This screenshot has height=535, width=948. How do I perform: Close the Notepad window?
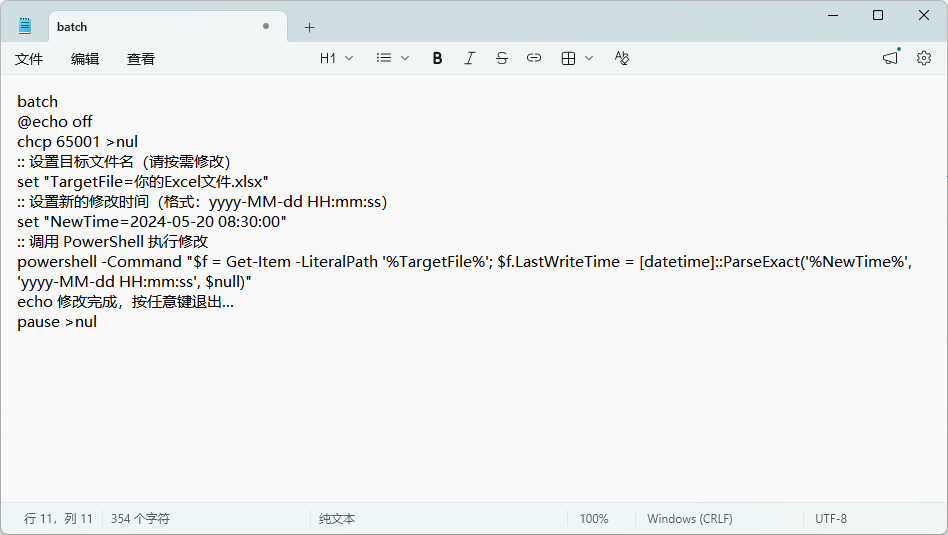[x=924, y=15]
